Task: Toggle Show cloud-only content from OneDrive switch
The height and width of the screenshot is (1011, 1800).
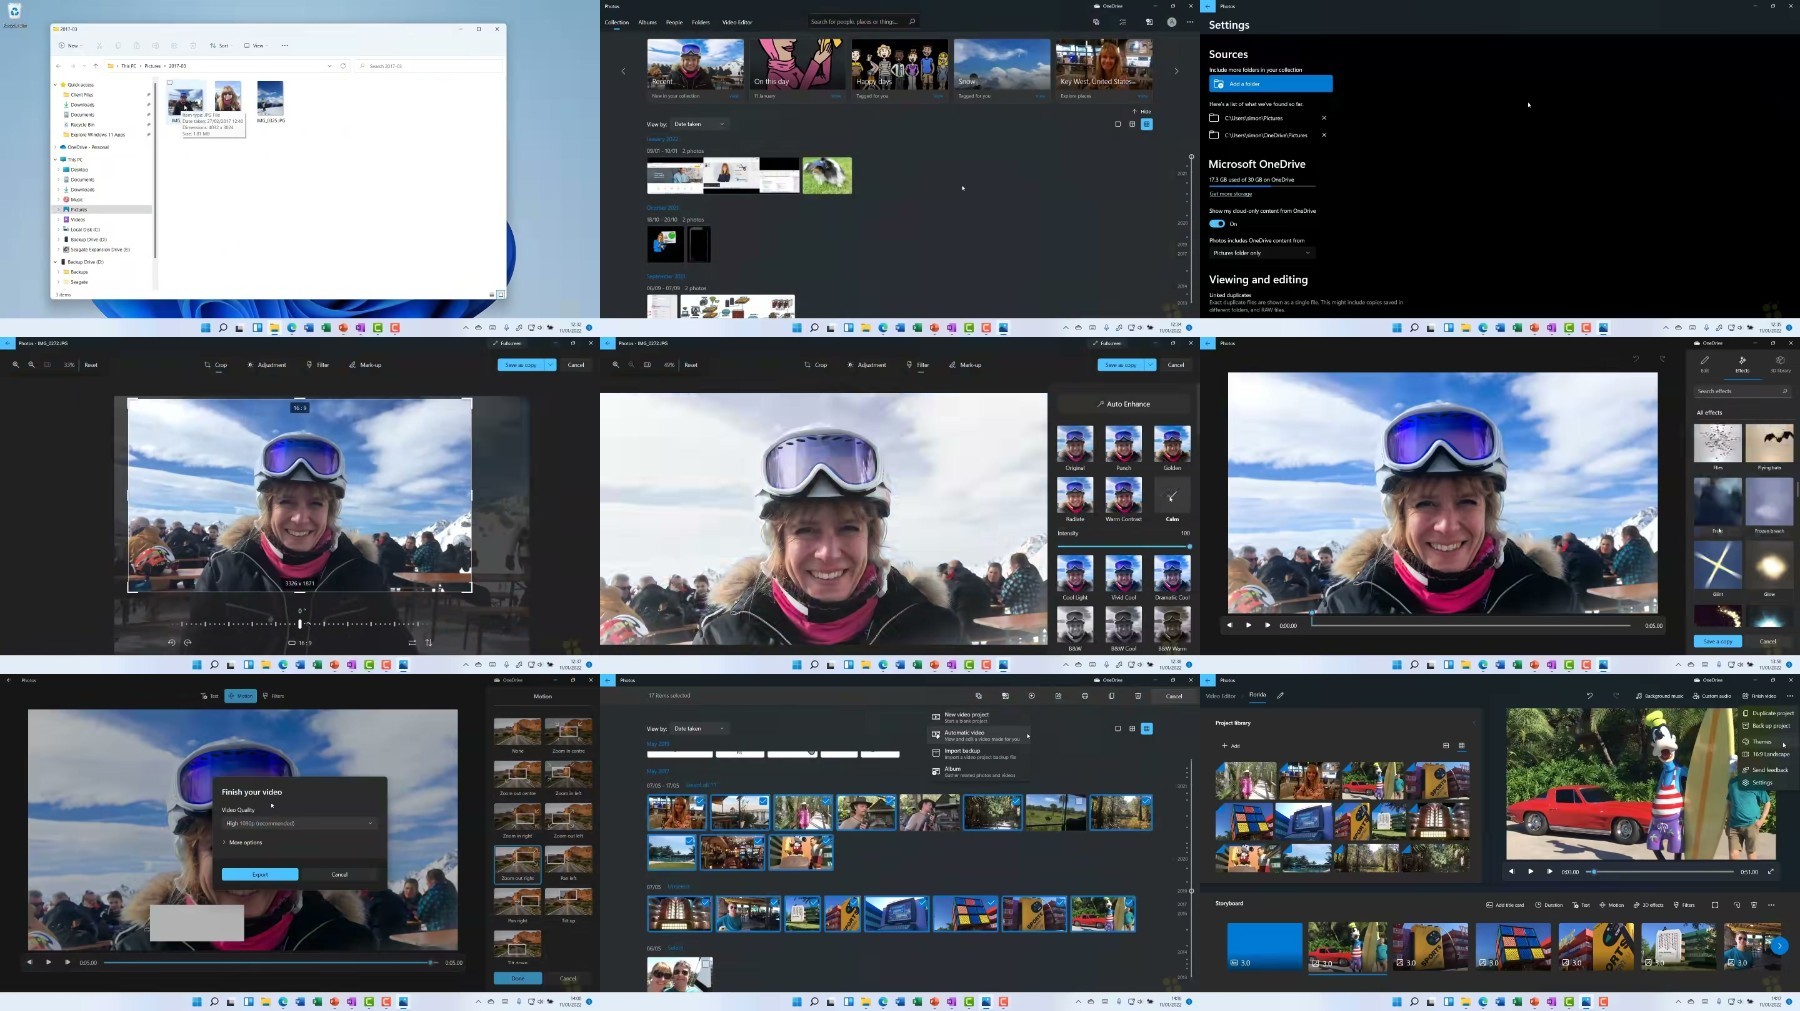Action: coord(1217,224)
